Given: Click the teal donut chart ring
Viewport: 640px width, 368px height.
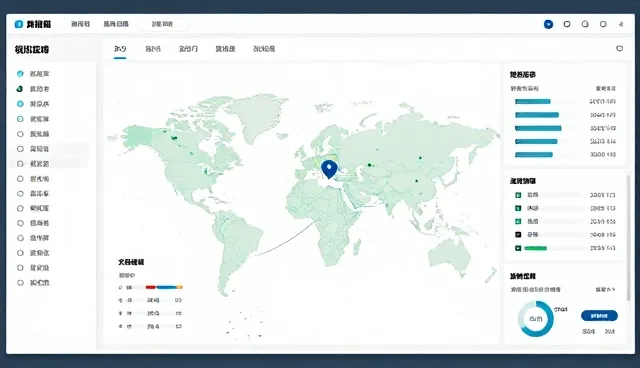Looking at the screenshot, I should pyautogui.click(x=536, y=319).
